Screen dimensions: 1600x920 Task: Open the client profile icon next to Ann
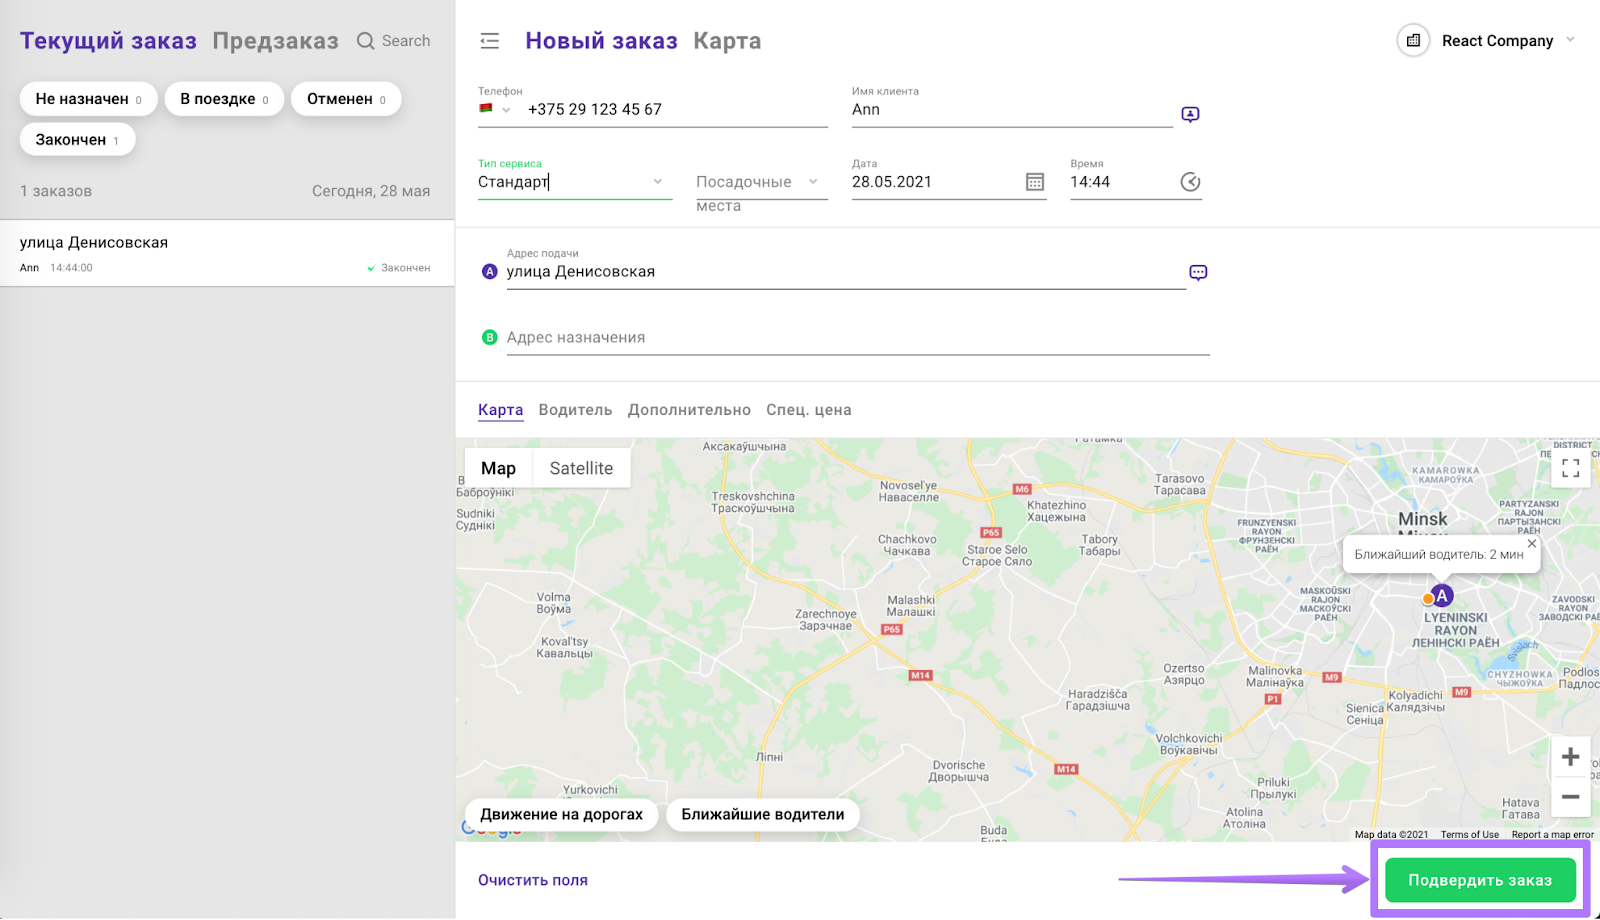1190,114
